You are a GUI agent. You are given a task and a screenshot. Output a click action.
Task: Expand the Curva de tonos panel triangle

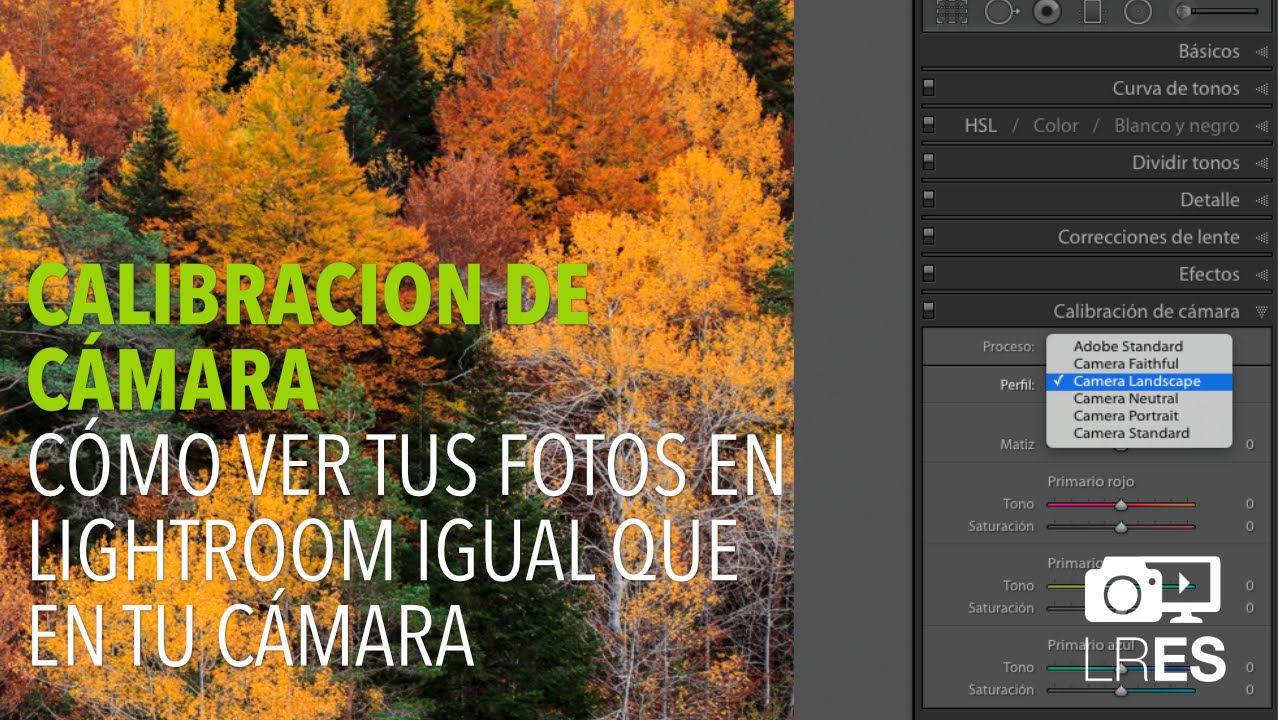pyautogui.click(x=1260, y=88)
